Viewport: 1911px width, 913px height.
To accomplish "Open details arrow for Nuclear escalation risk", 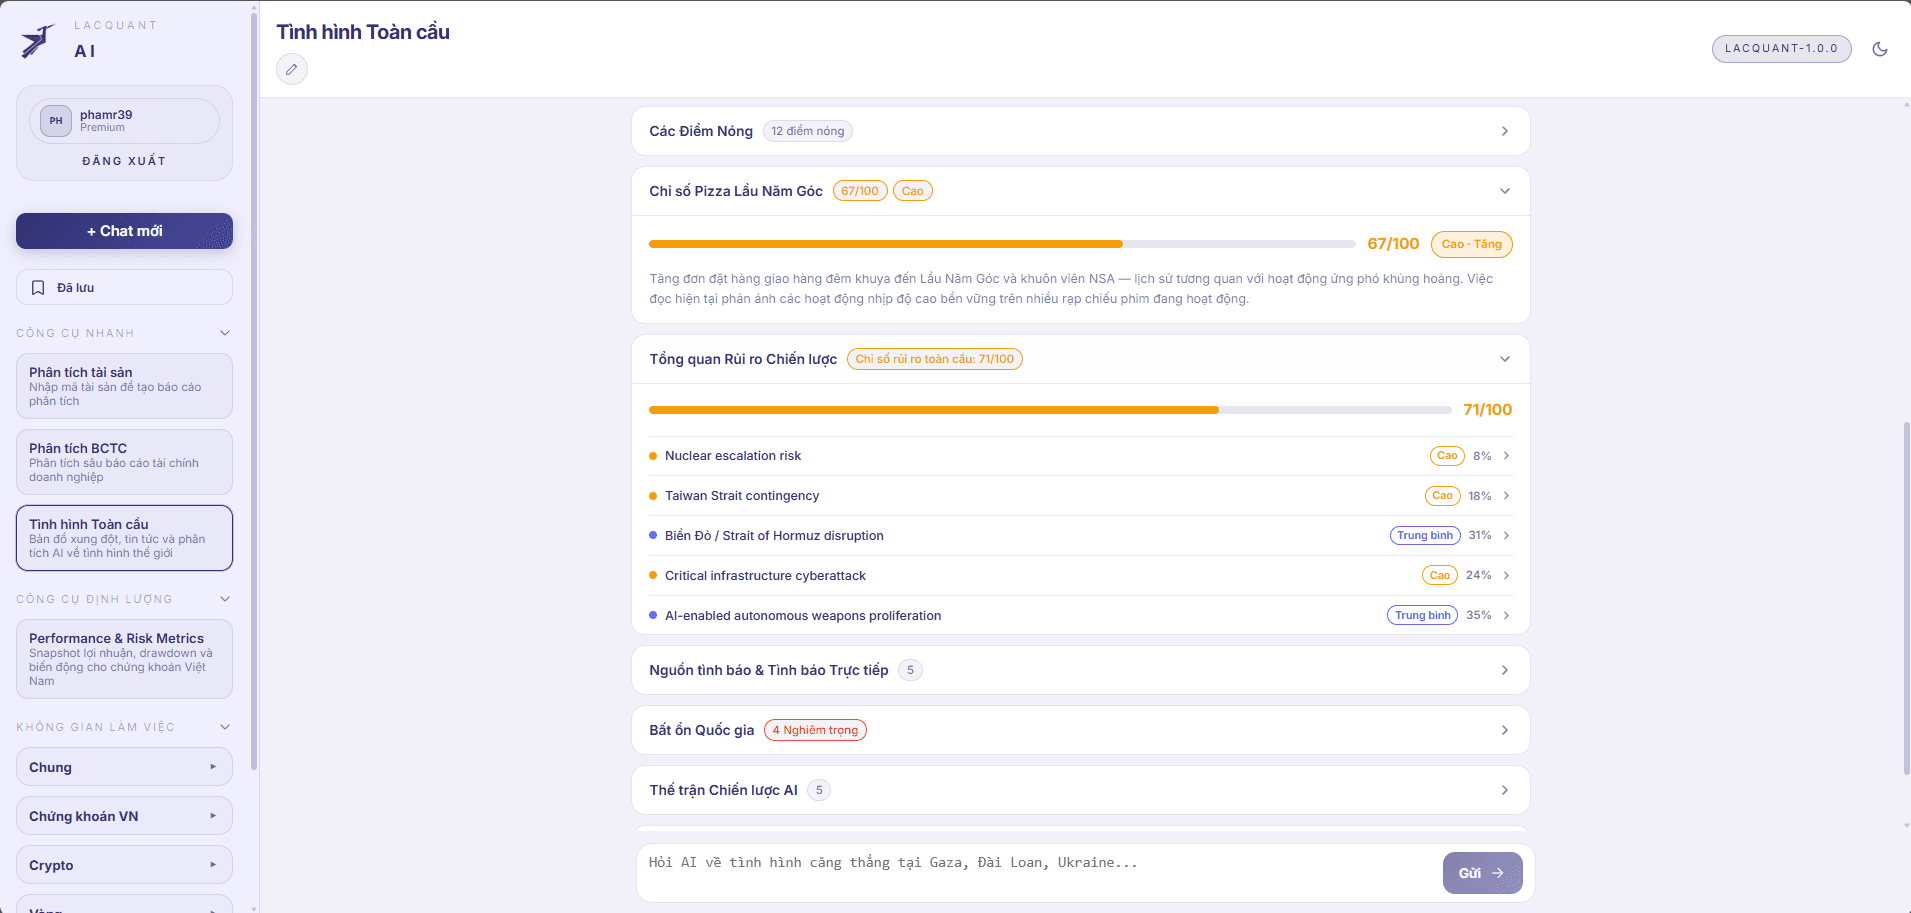I will [x=1506, y=456].
